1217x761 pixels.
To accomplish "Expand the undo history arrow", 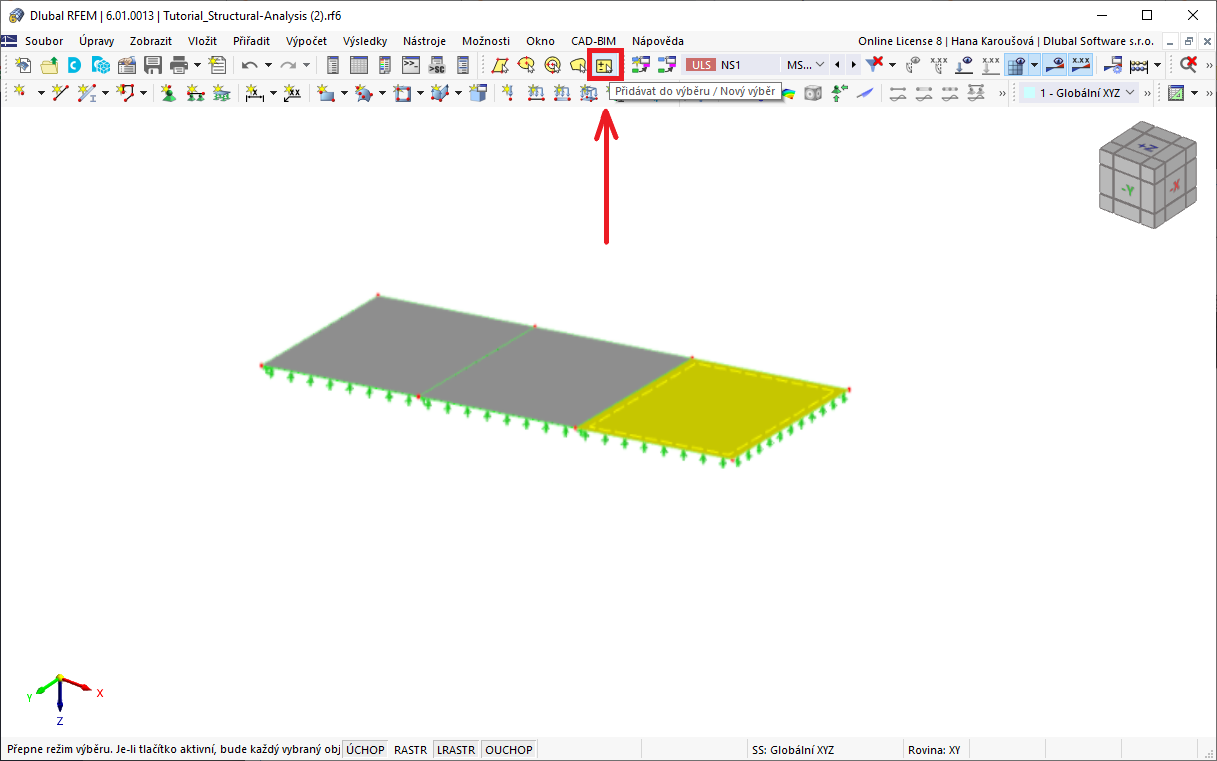I will pos(267,65).
